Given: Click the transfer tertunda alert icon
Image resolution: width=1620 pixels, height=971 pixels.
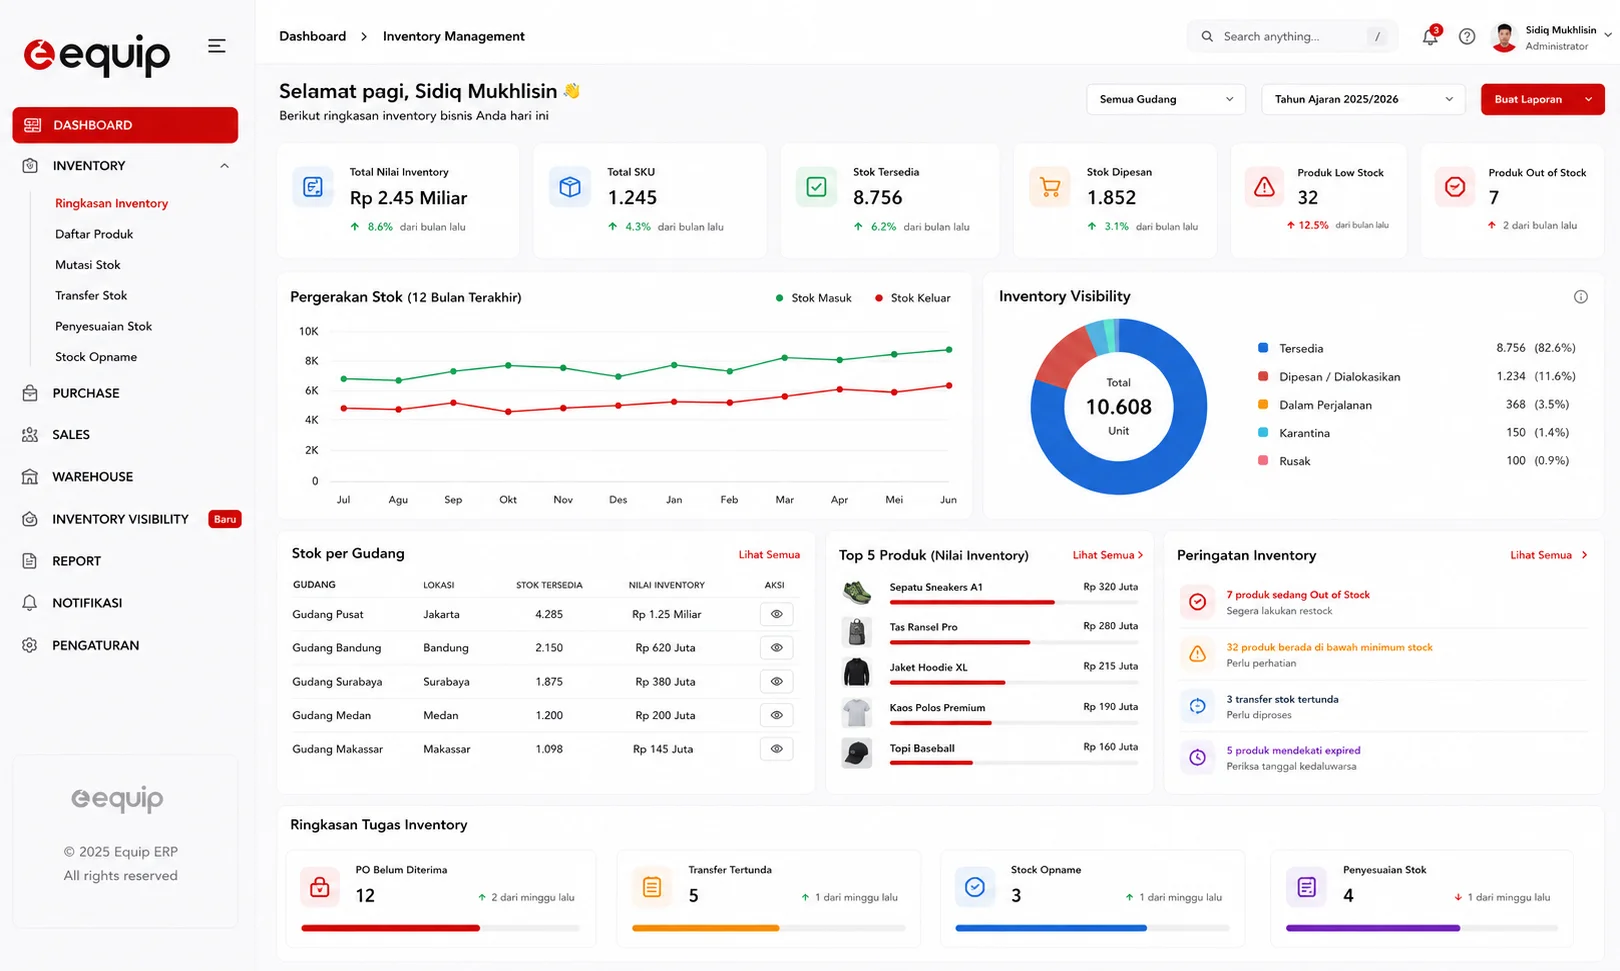Looking at the screenshot, I should tap(1197, 706).
